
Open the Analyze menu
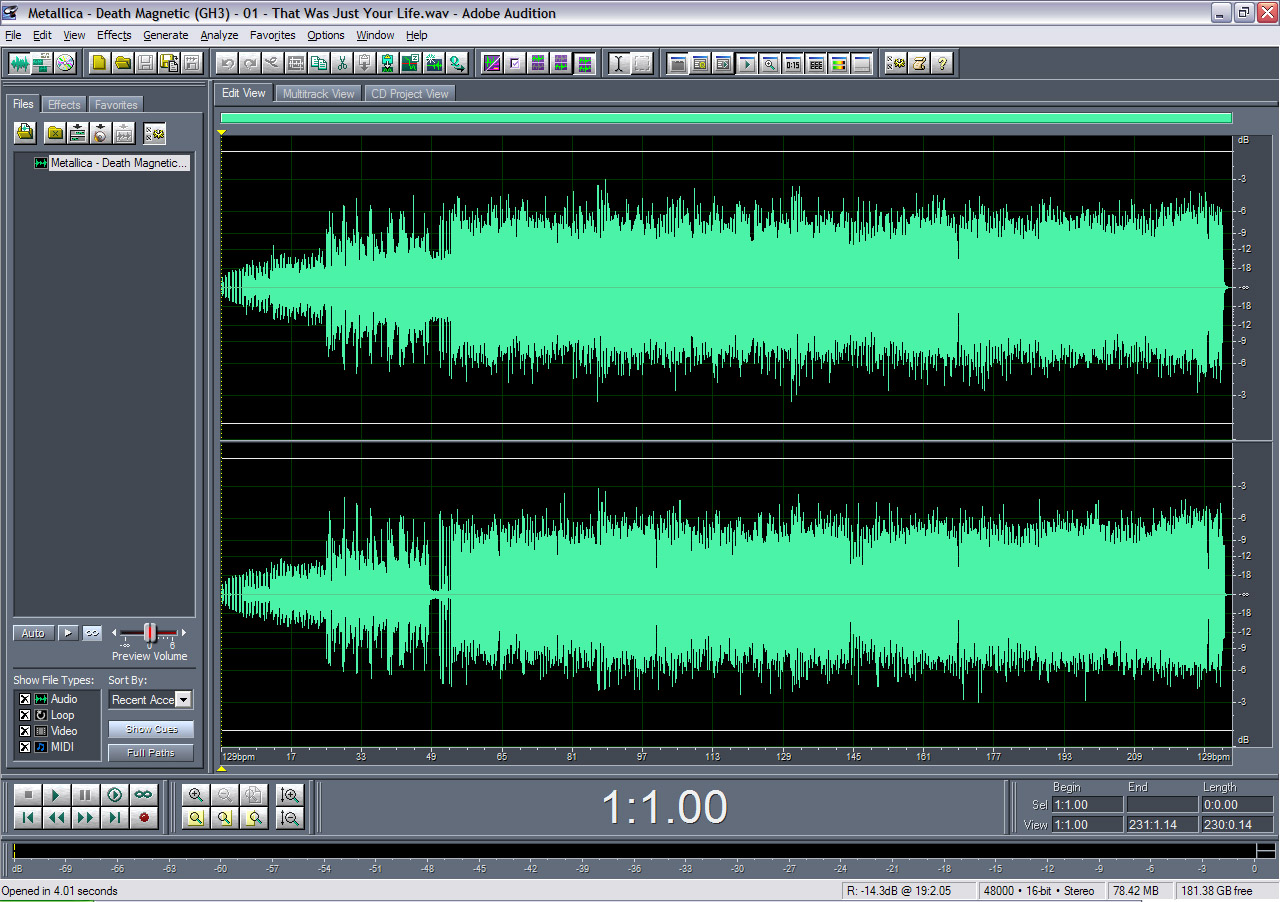219,35
